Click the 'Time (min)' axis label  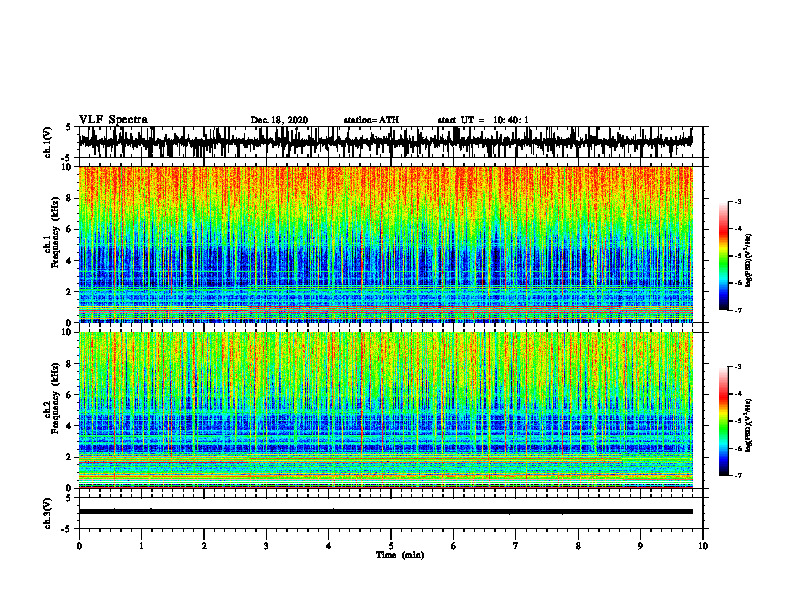pyautogui.click(x=400, y=555)
